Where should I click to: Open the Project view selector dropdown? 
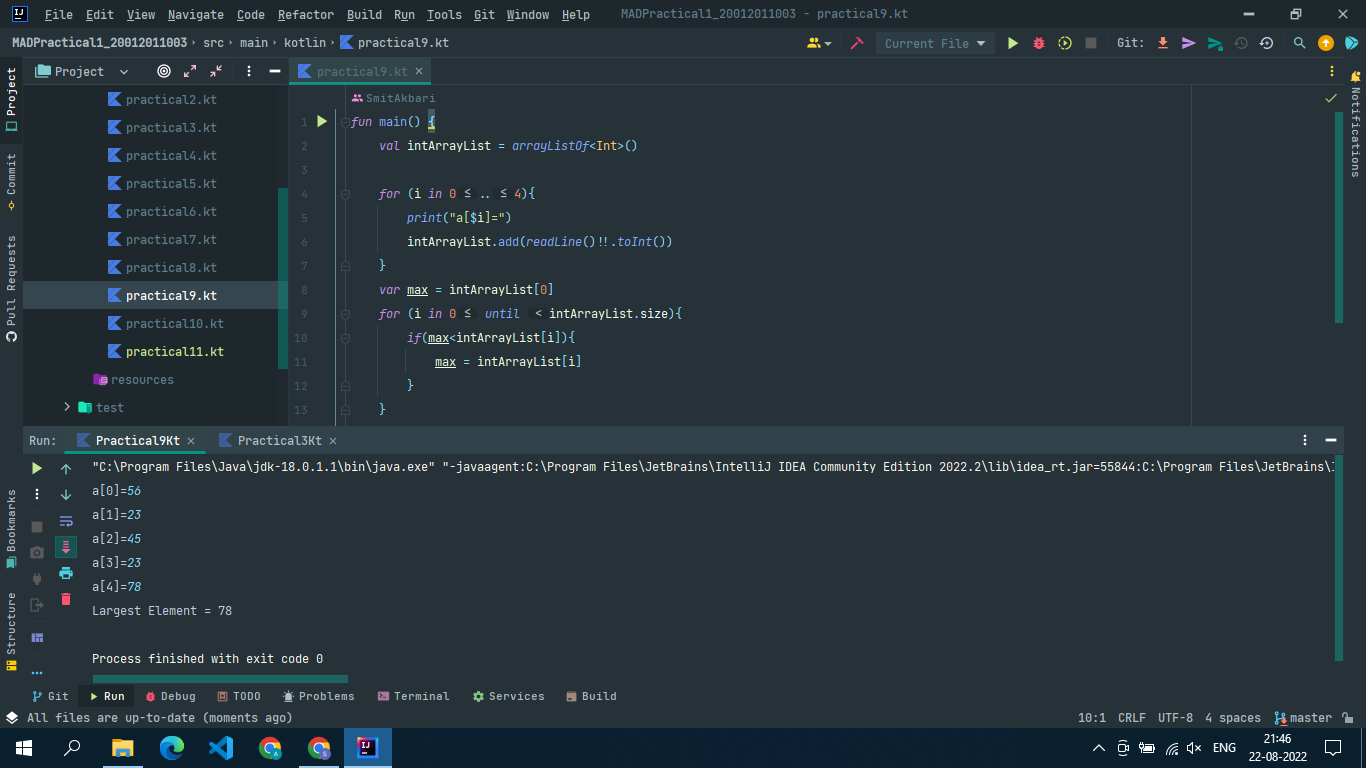[83, 71]
